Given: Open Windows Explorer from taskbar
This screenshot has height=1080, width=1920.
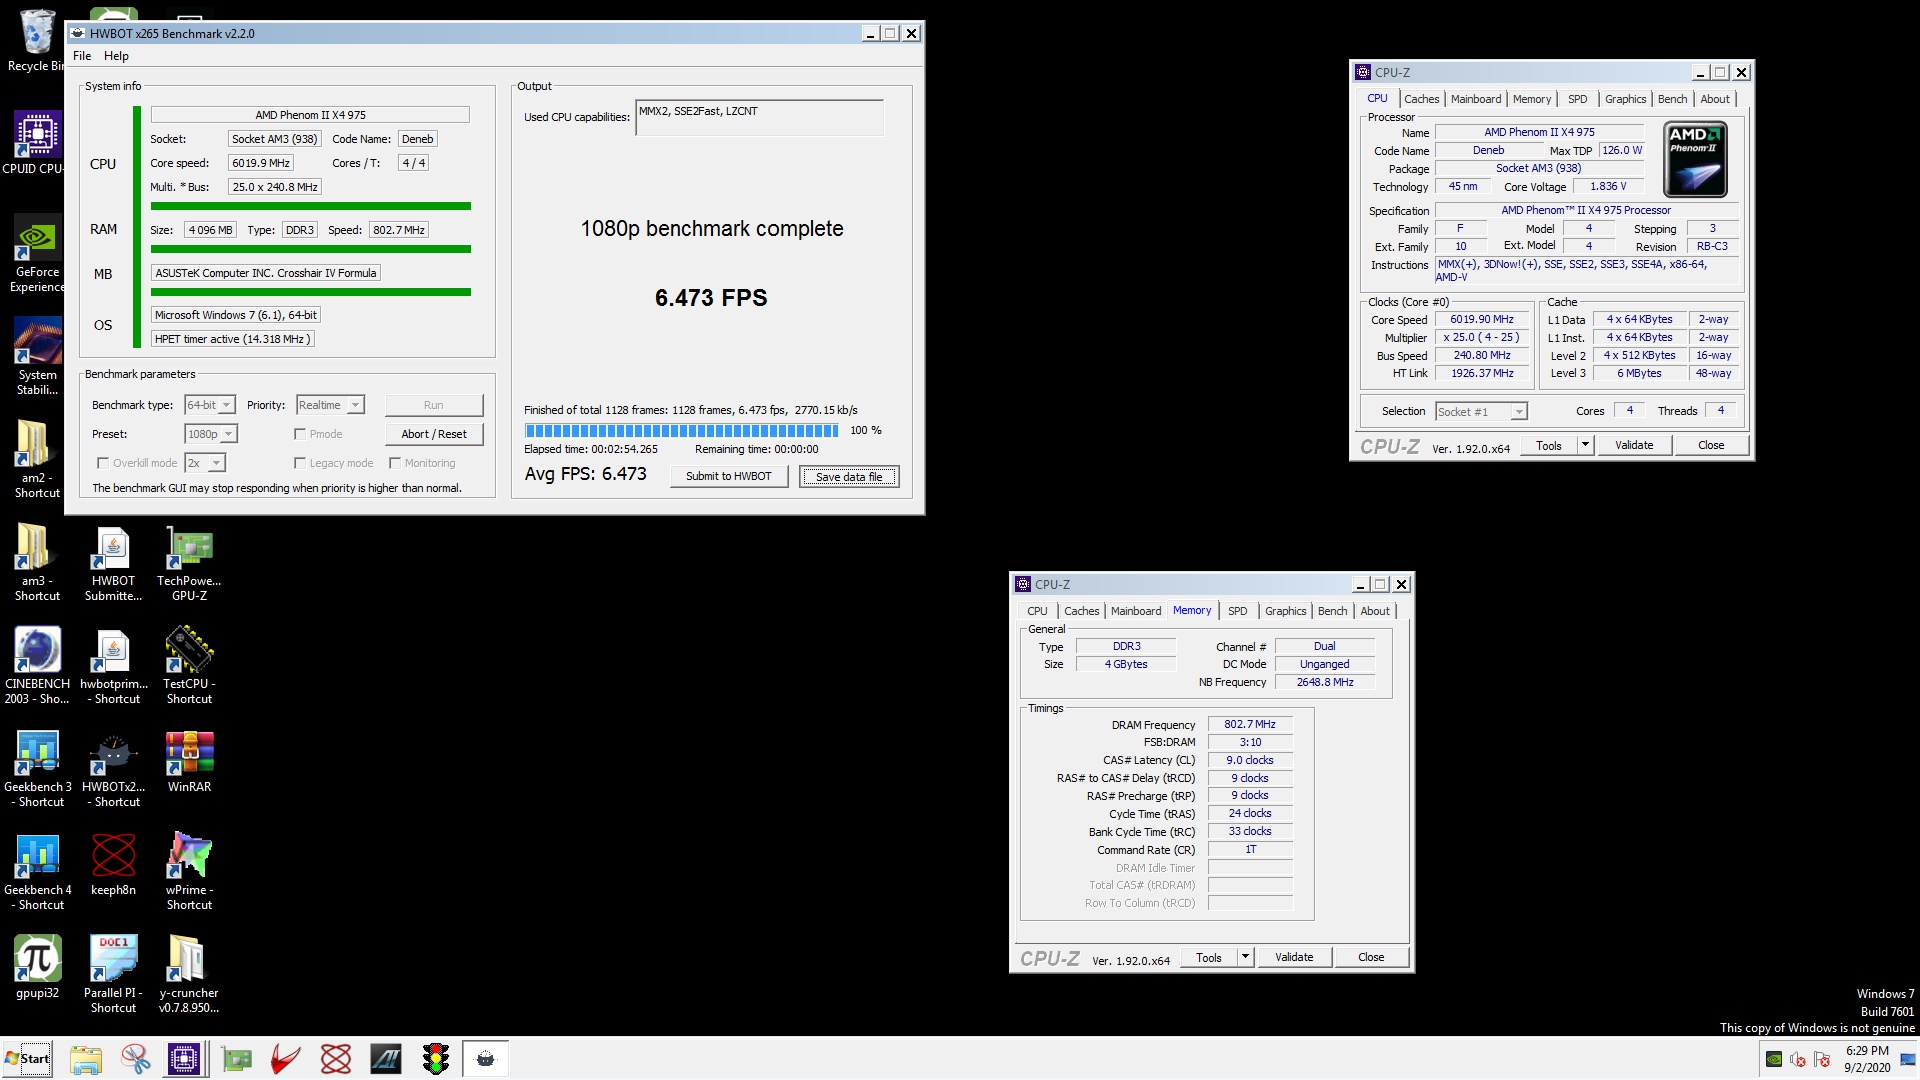Looking at the screenshot, I should coord(86,1059).
